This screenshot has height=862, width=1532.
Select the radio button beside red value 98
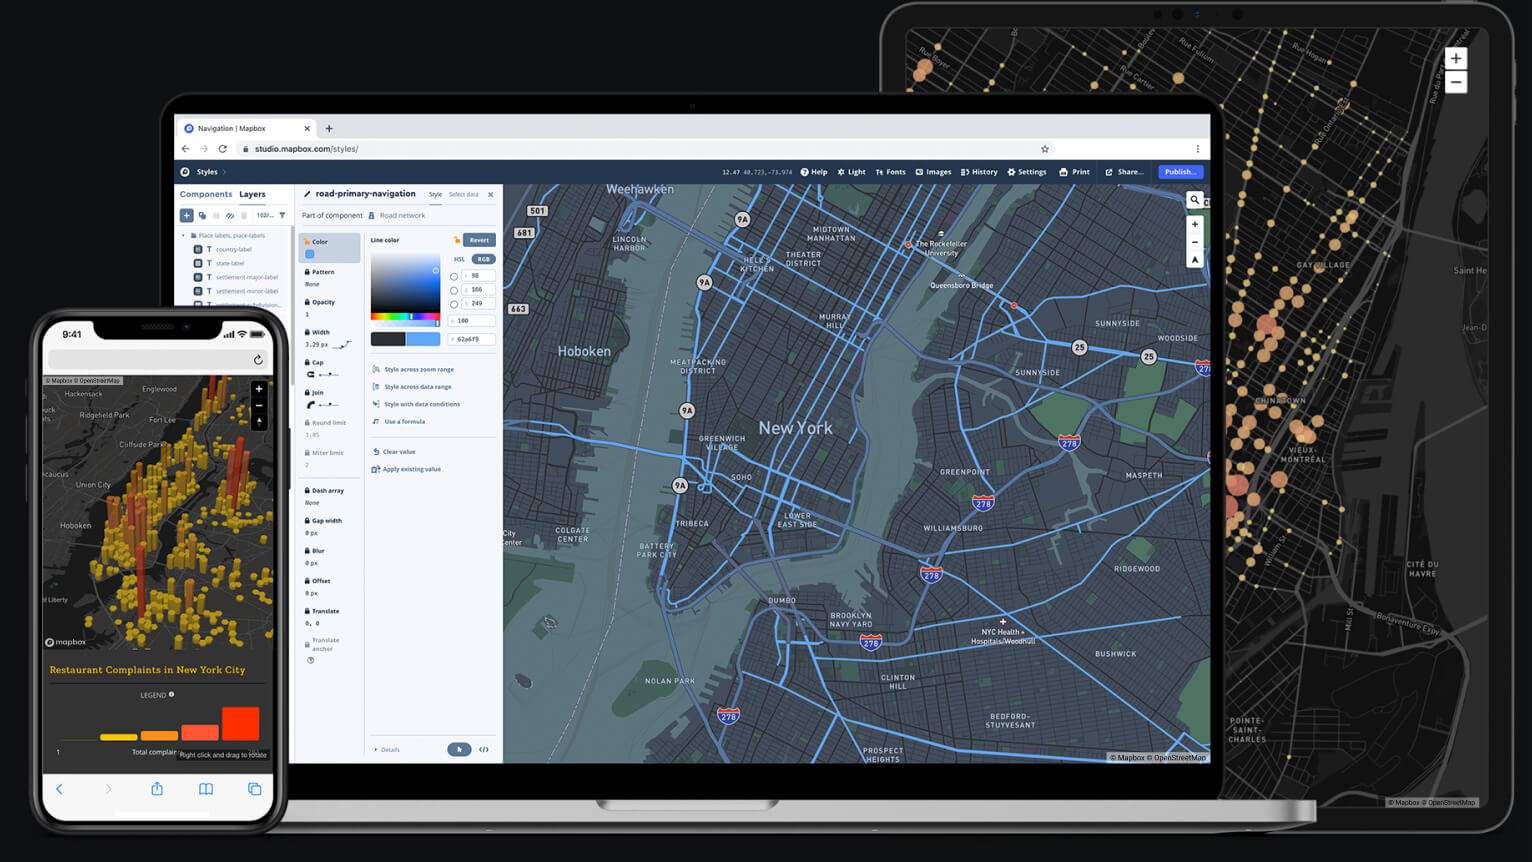(x=454, y=276)
